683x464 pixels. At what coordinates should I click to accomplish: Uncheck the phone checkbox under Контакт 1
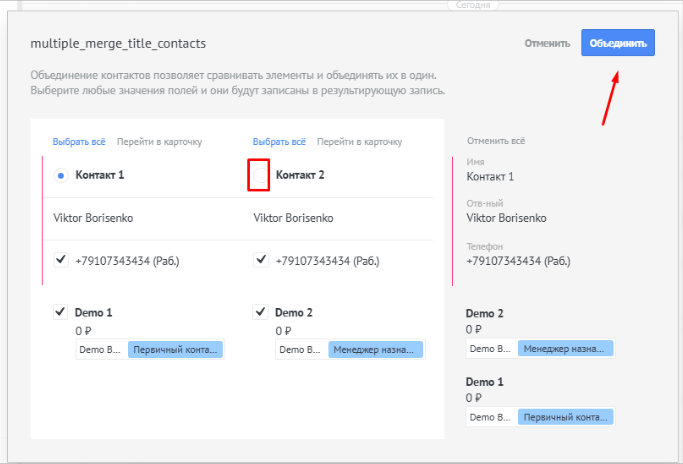pos(61,260)
